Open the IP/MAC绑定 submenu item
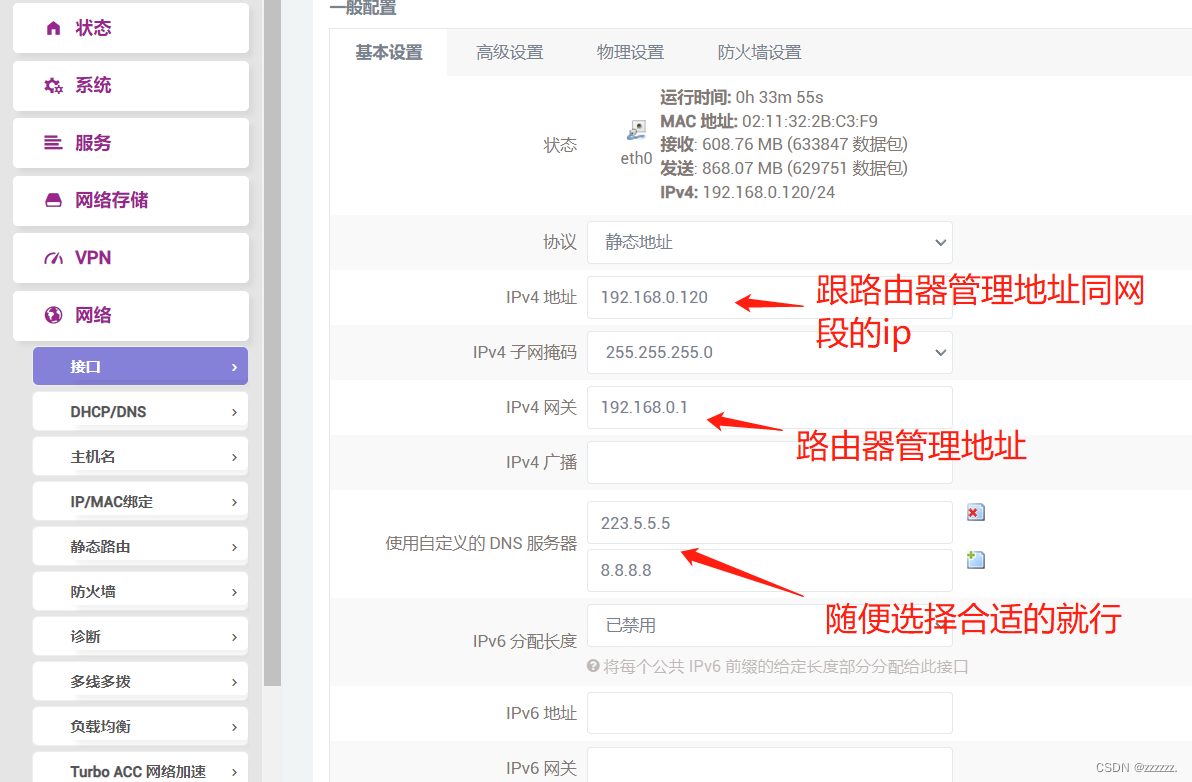The width and height of the screenshot is (1192, 782). (140, 502)
